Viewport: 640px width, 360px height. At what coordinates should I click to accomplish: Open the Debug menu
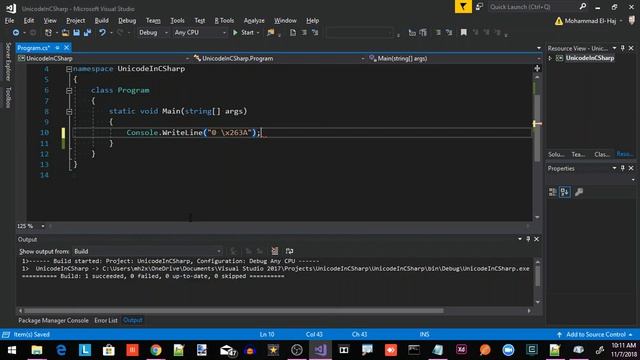pyautogui.click(x=127, y=20)
